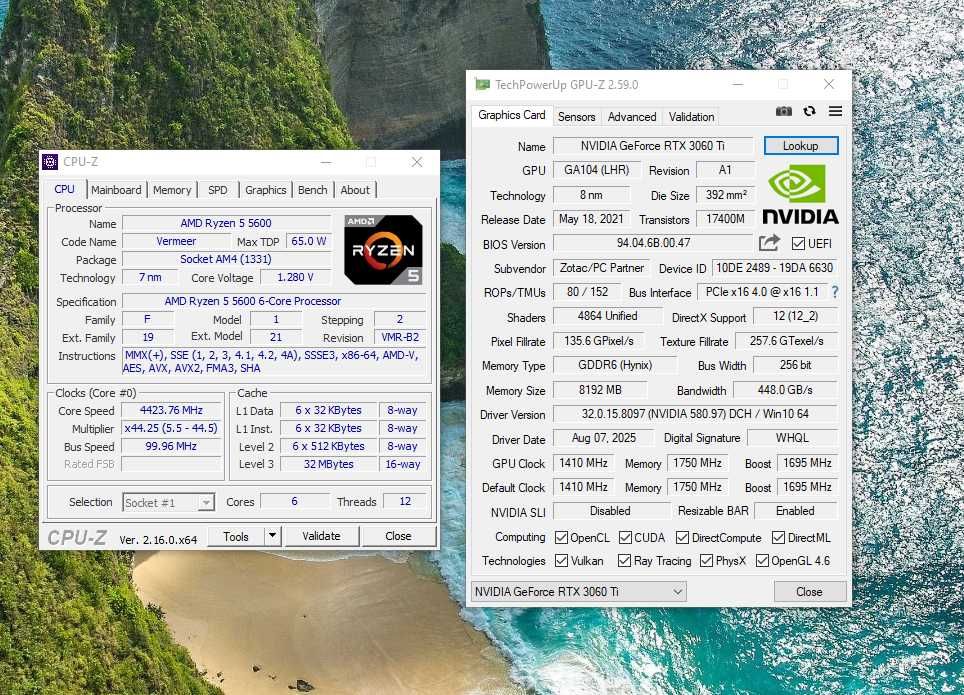Open the GPU-Z hamburger menu
The width and height of the screenshot is (964, 695).
click(835, 111)
